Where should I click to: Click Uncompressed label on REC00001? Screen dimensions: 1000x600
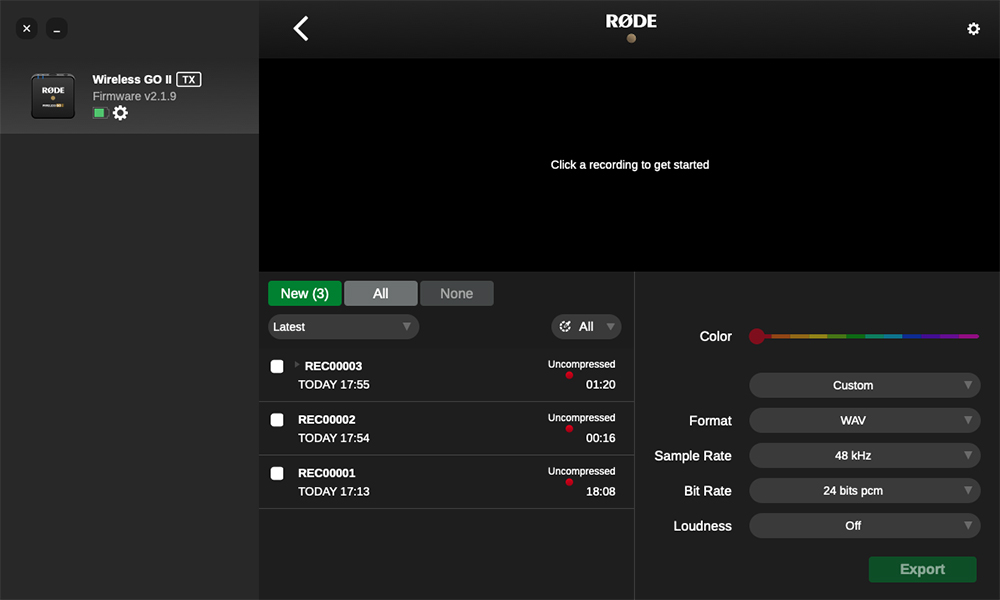[582, 471]
